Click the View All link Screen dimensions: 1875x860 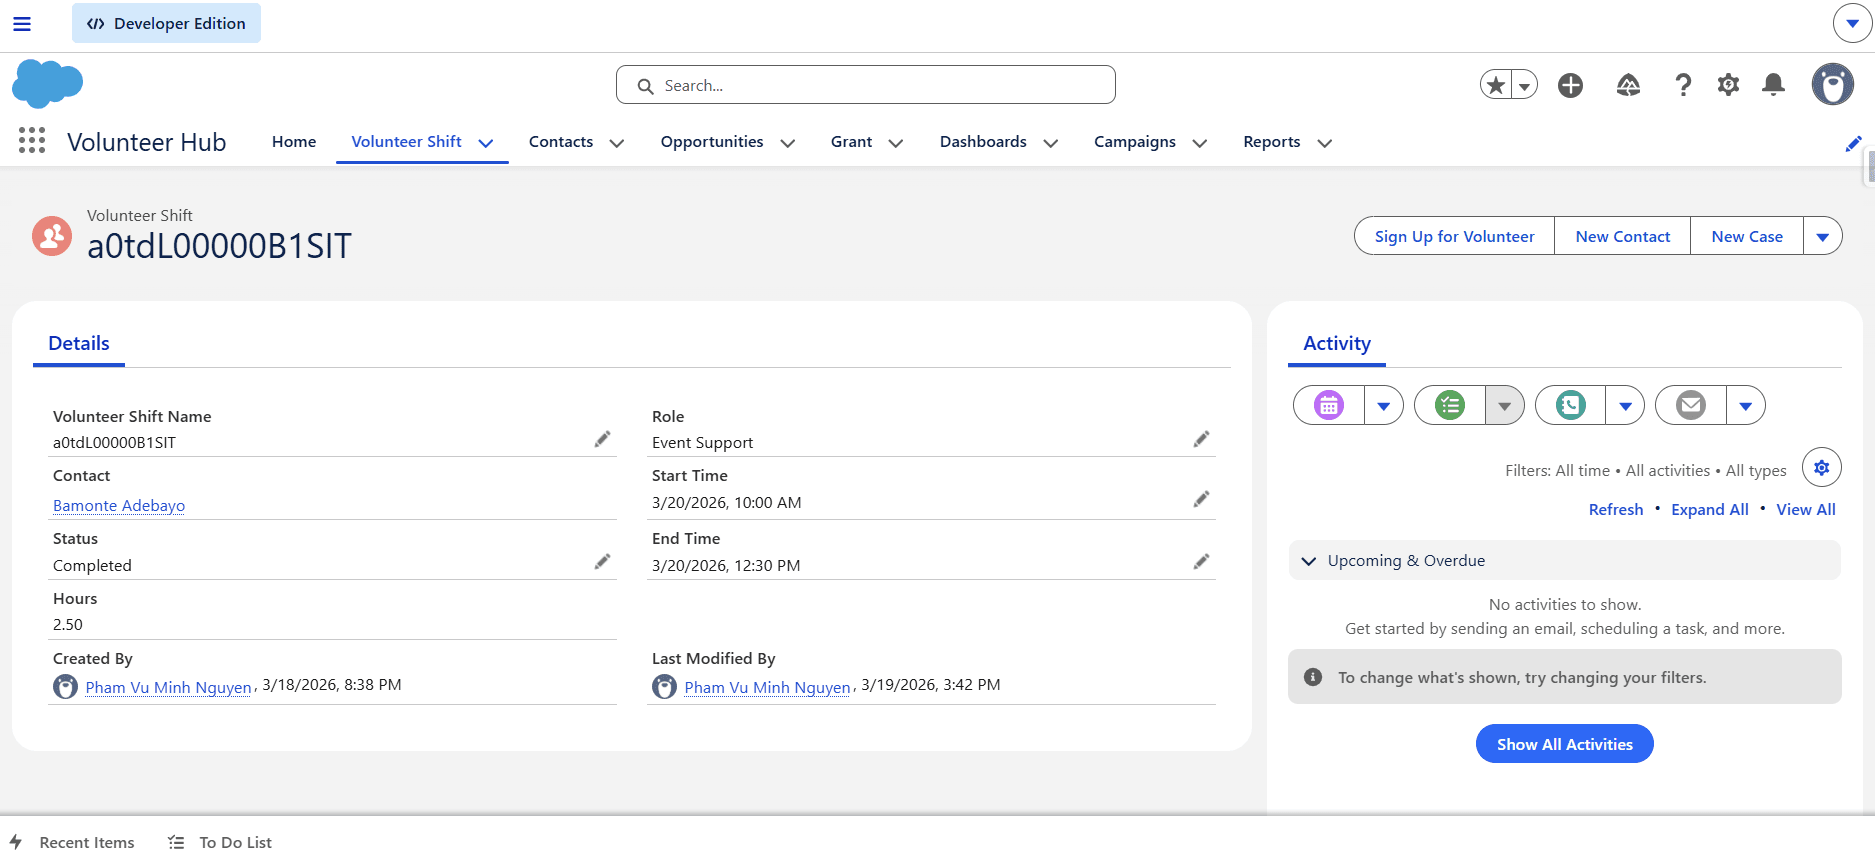pos(1806,509)
